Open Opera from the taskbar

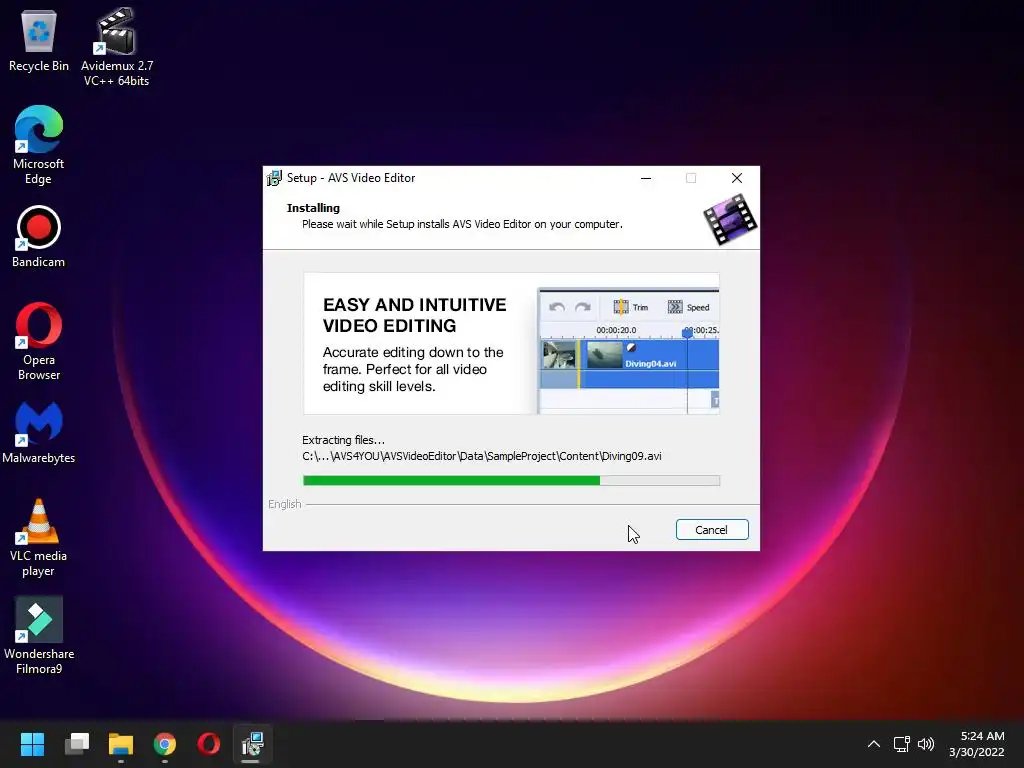coord(209,744)
